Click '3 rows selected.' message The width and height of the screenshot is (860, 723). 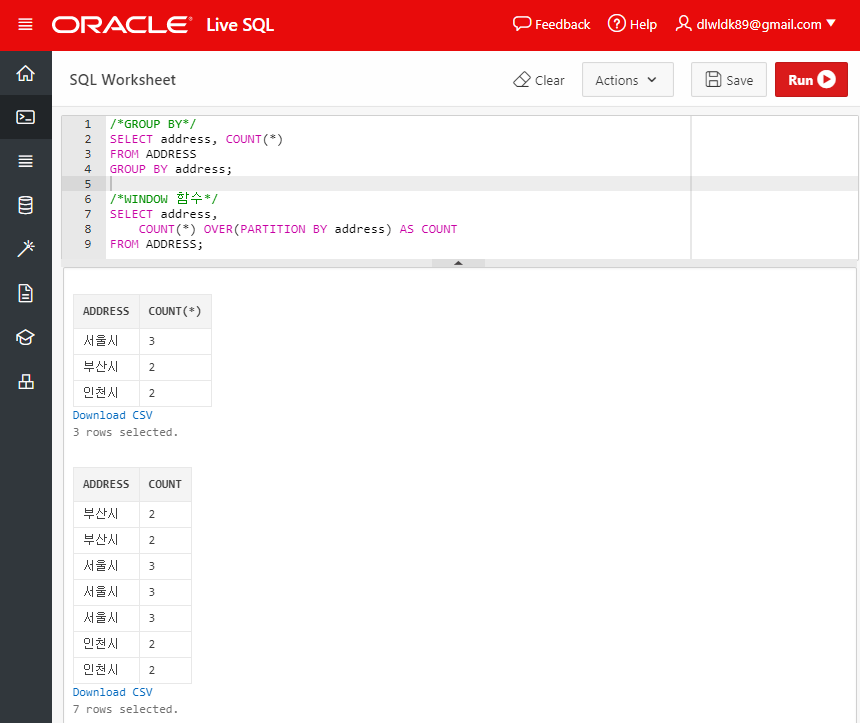tap(126, 432)
